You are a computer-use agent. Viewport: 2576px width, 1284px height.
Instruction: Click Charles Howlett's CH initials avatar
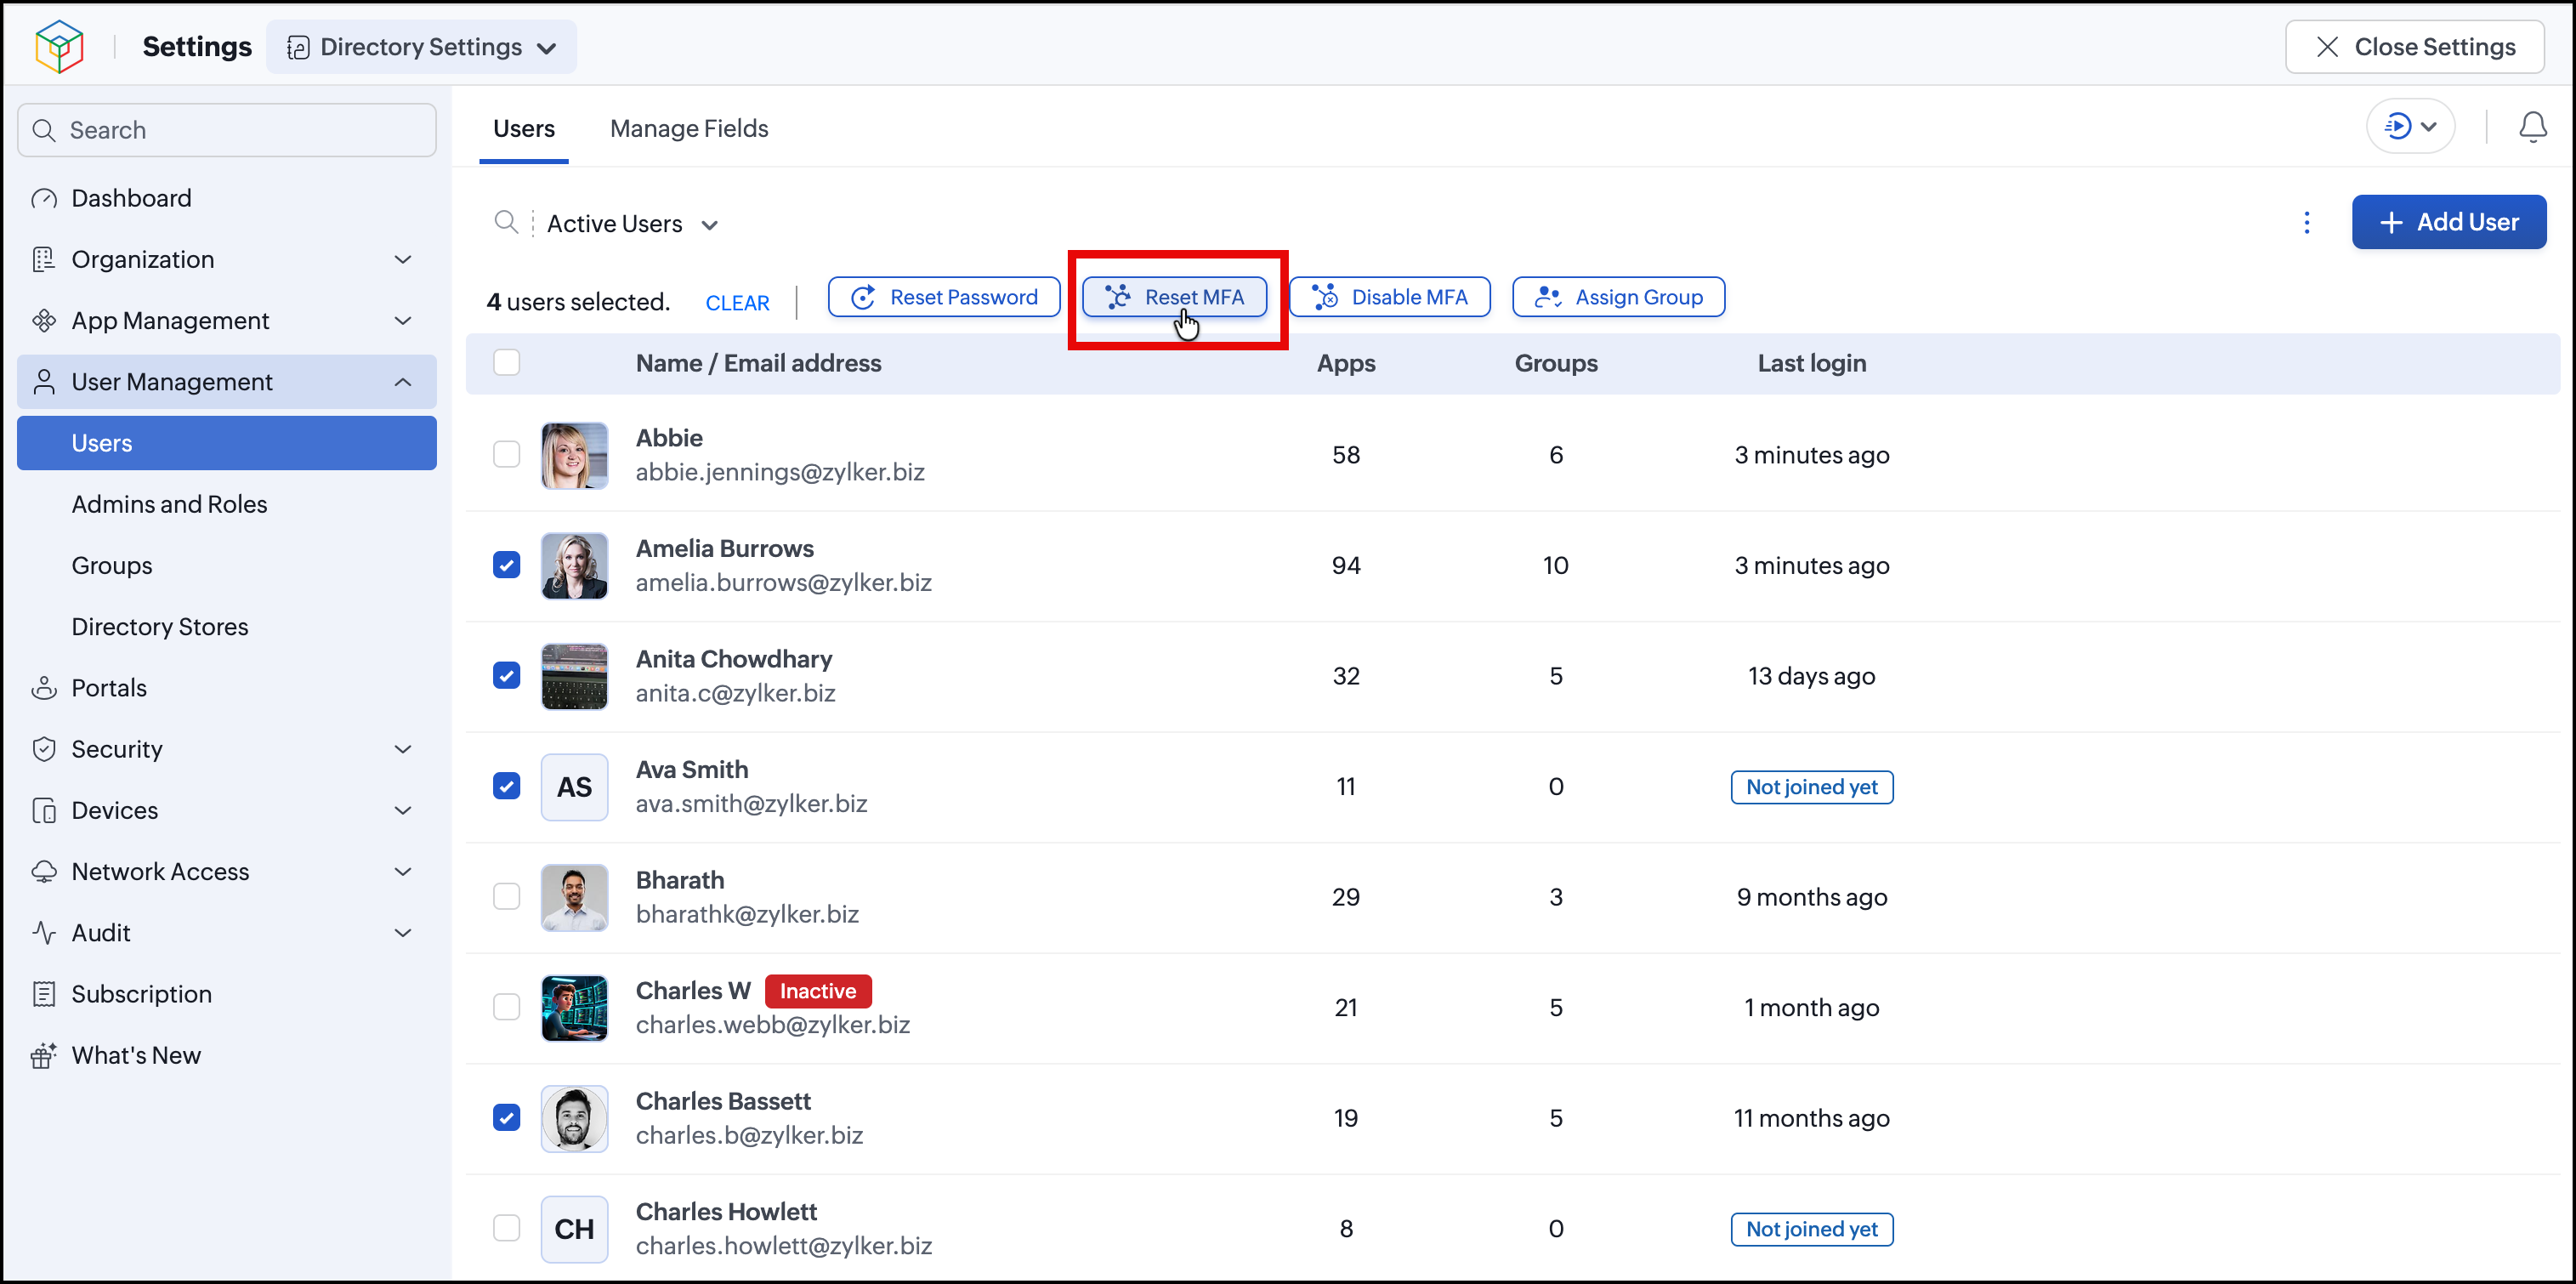click(574, 1228)
